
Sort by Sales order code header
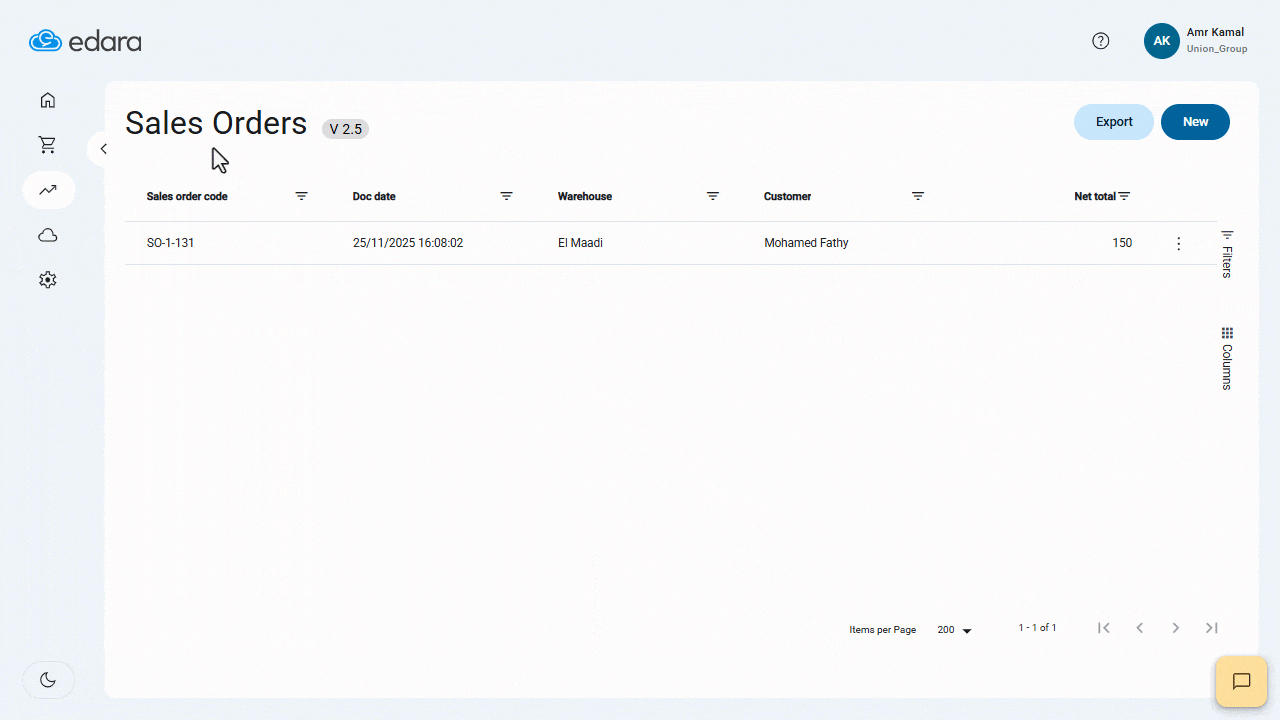point(187,196)
